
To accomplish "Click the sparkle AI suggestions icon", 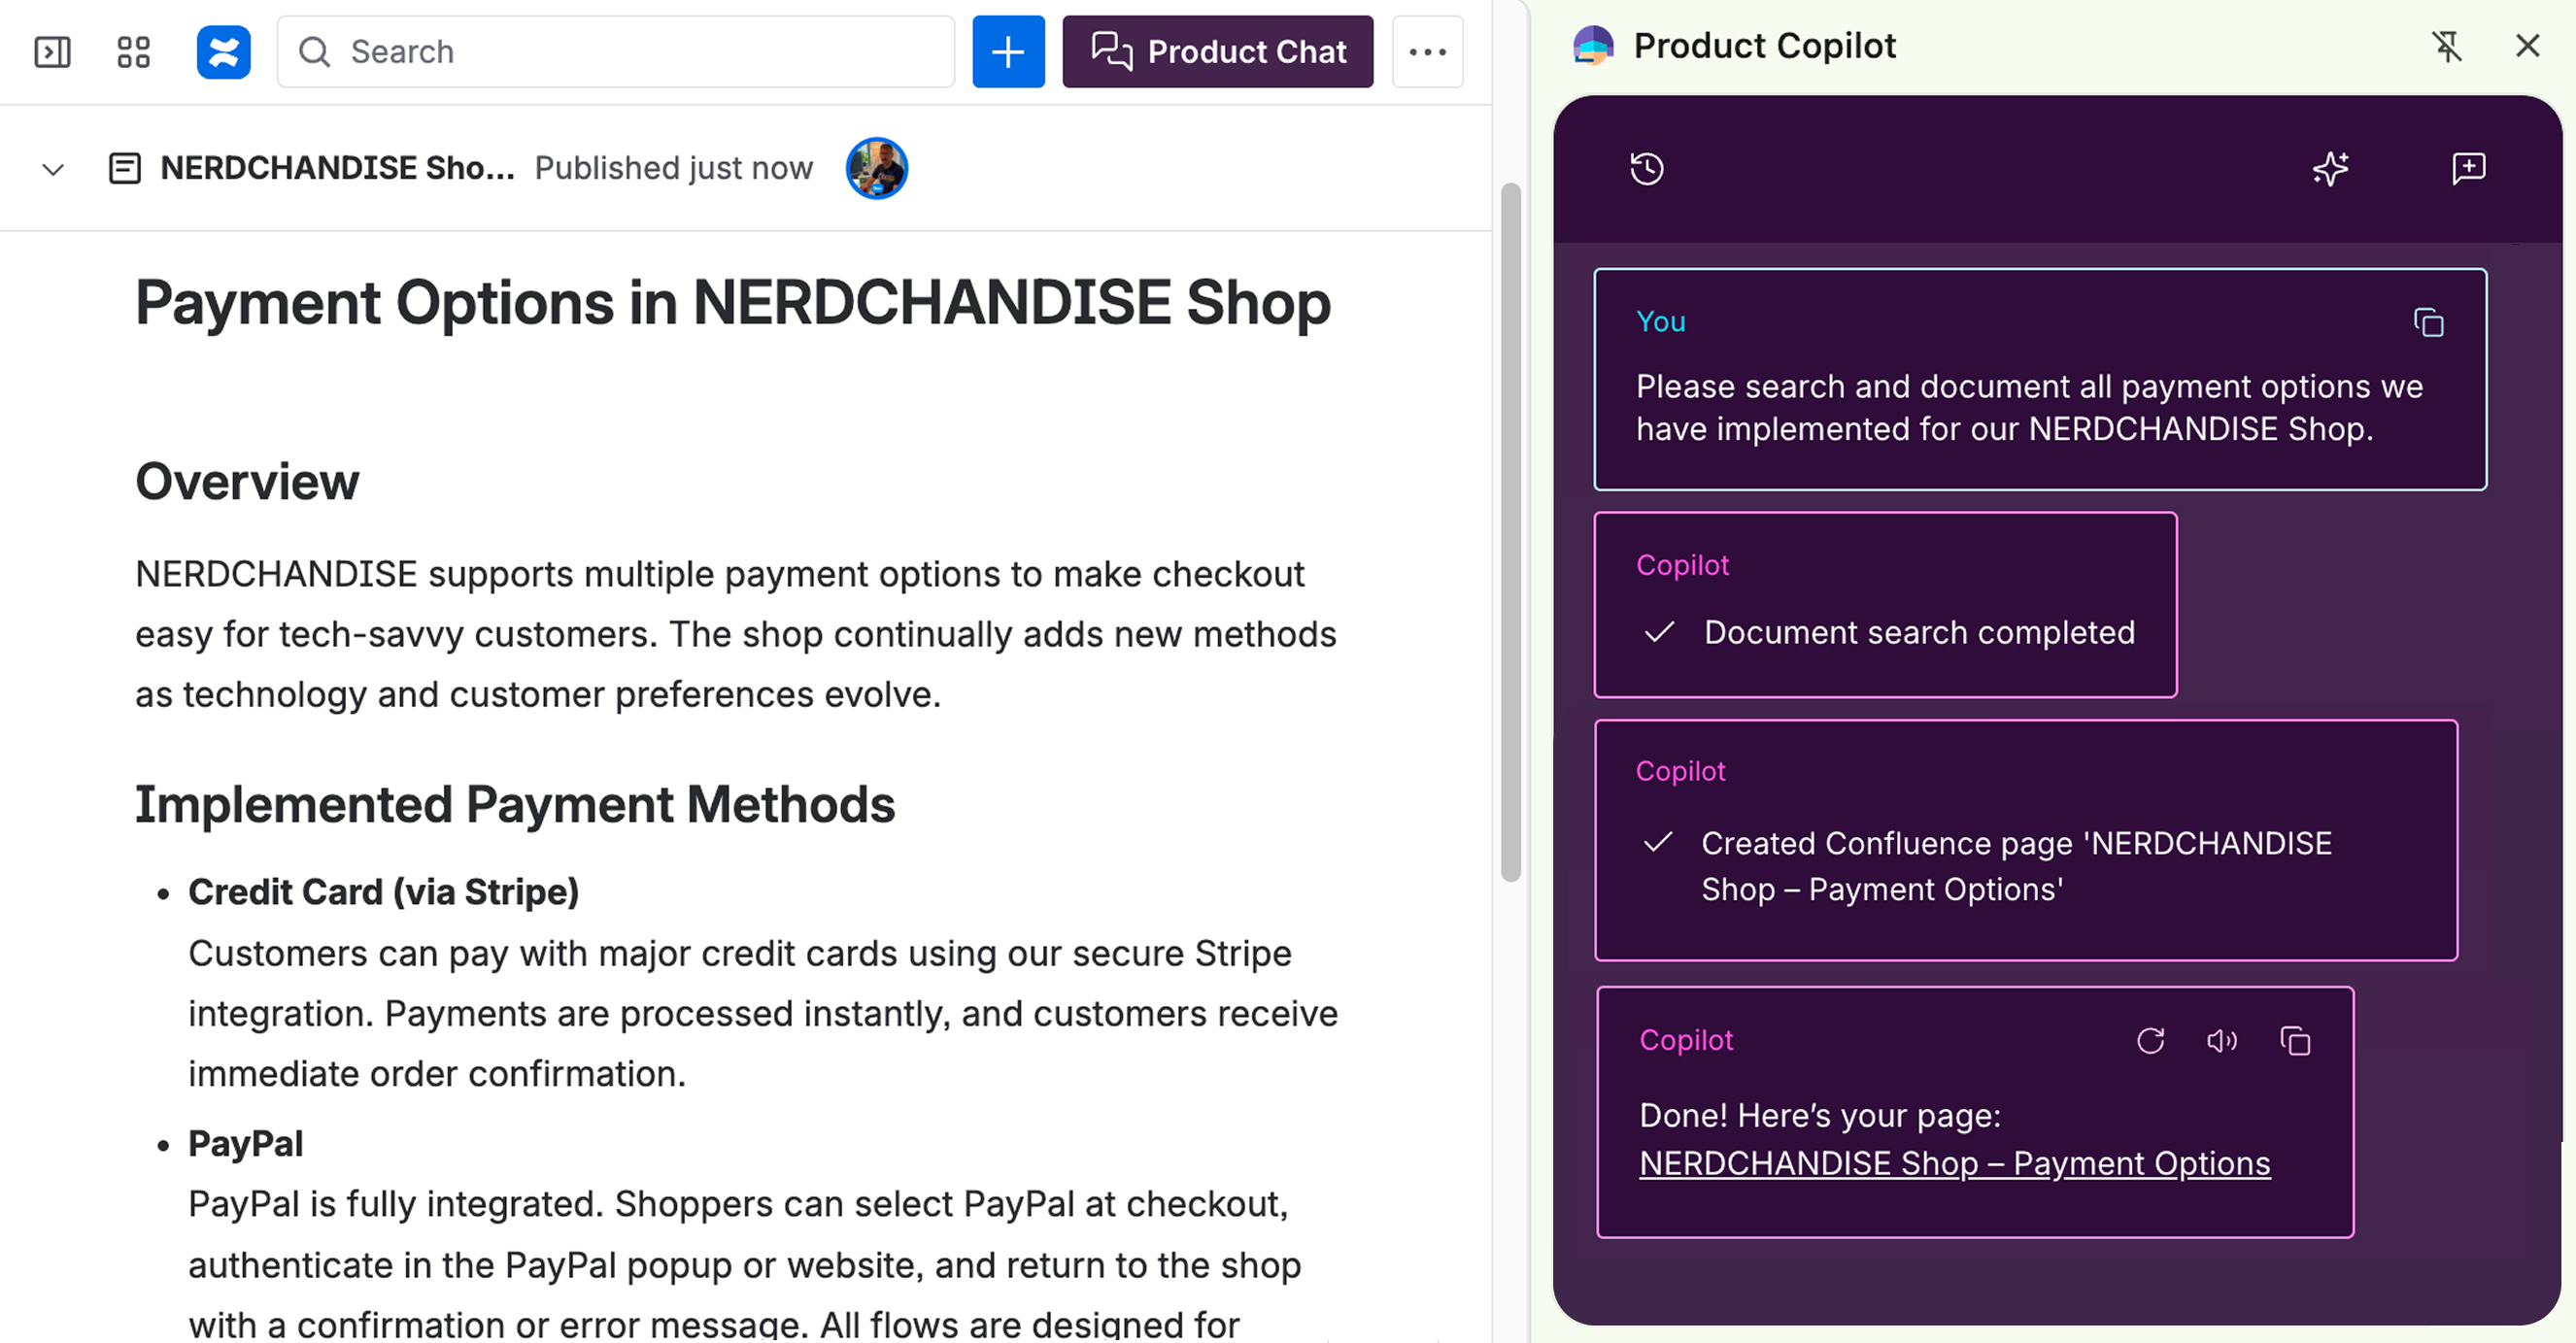I will coord(2330,168).
